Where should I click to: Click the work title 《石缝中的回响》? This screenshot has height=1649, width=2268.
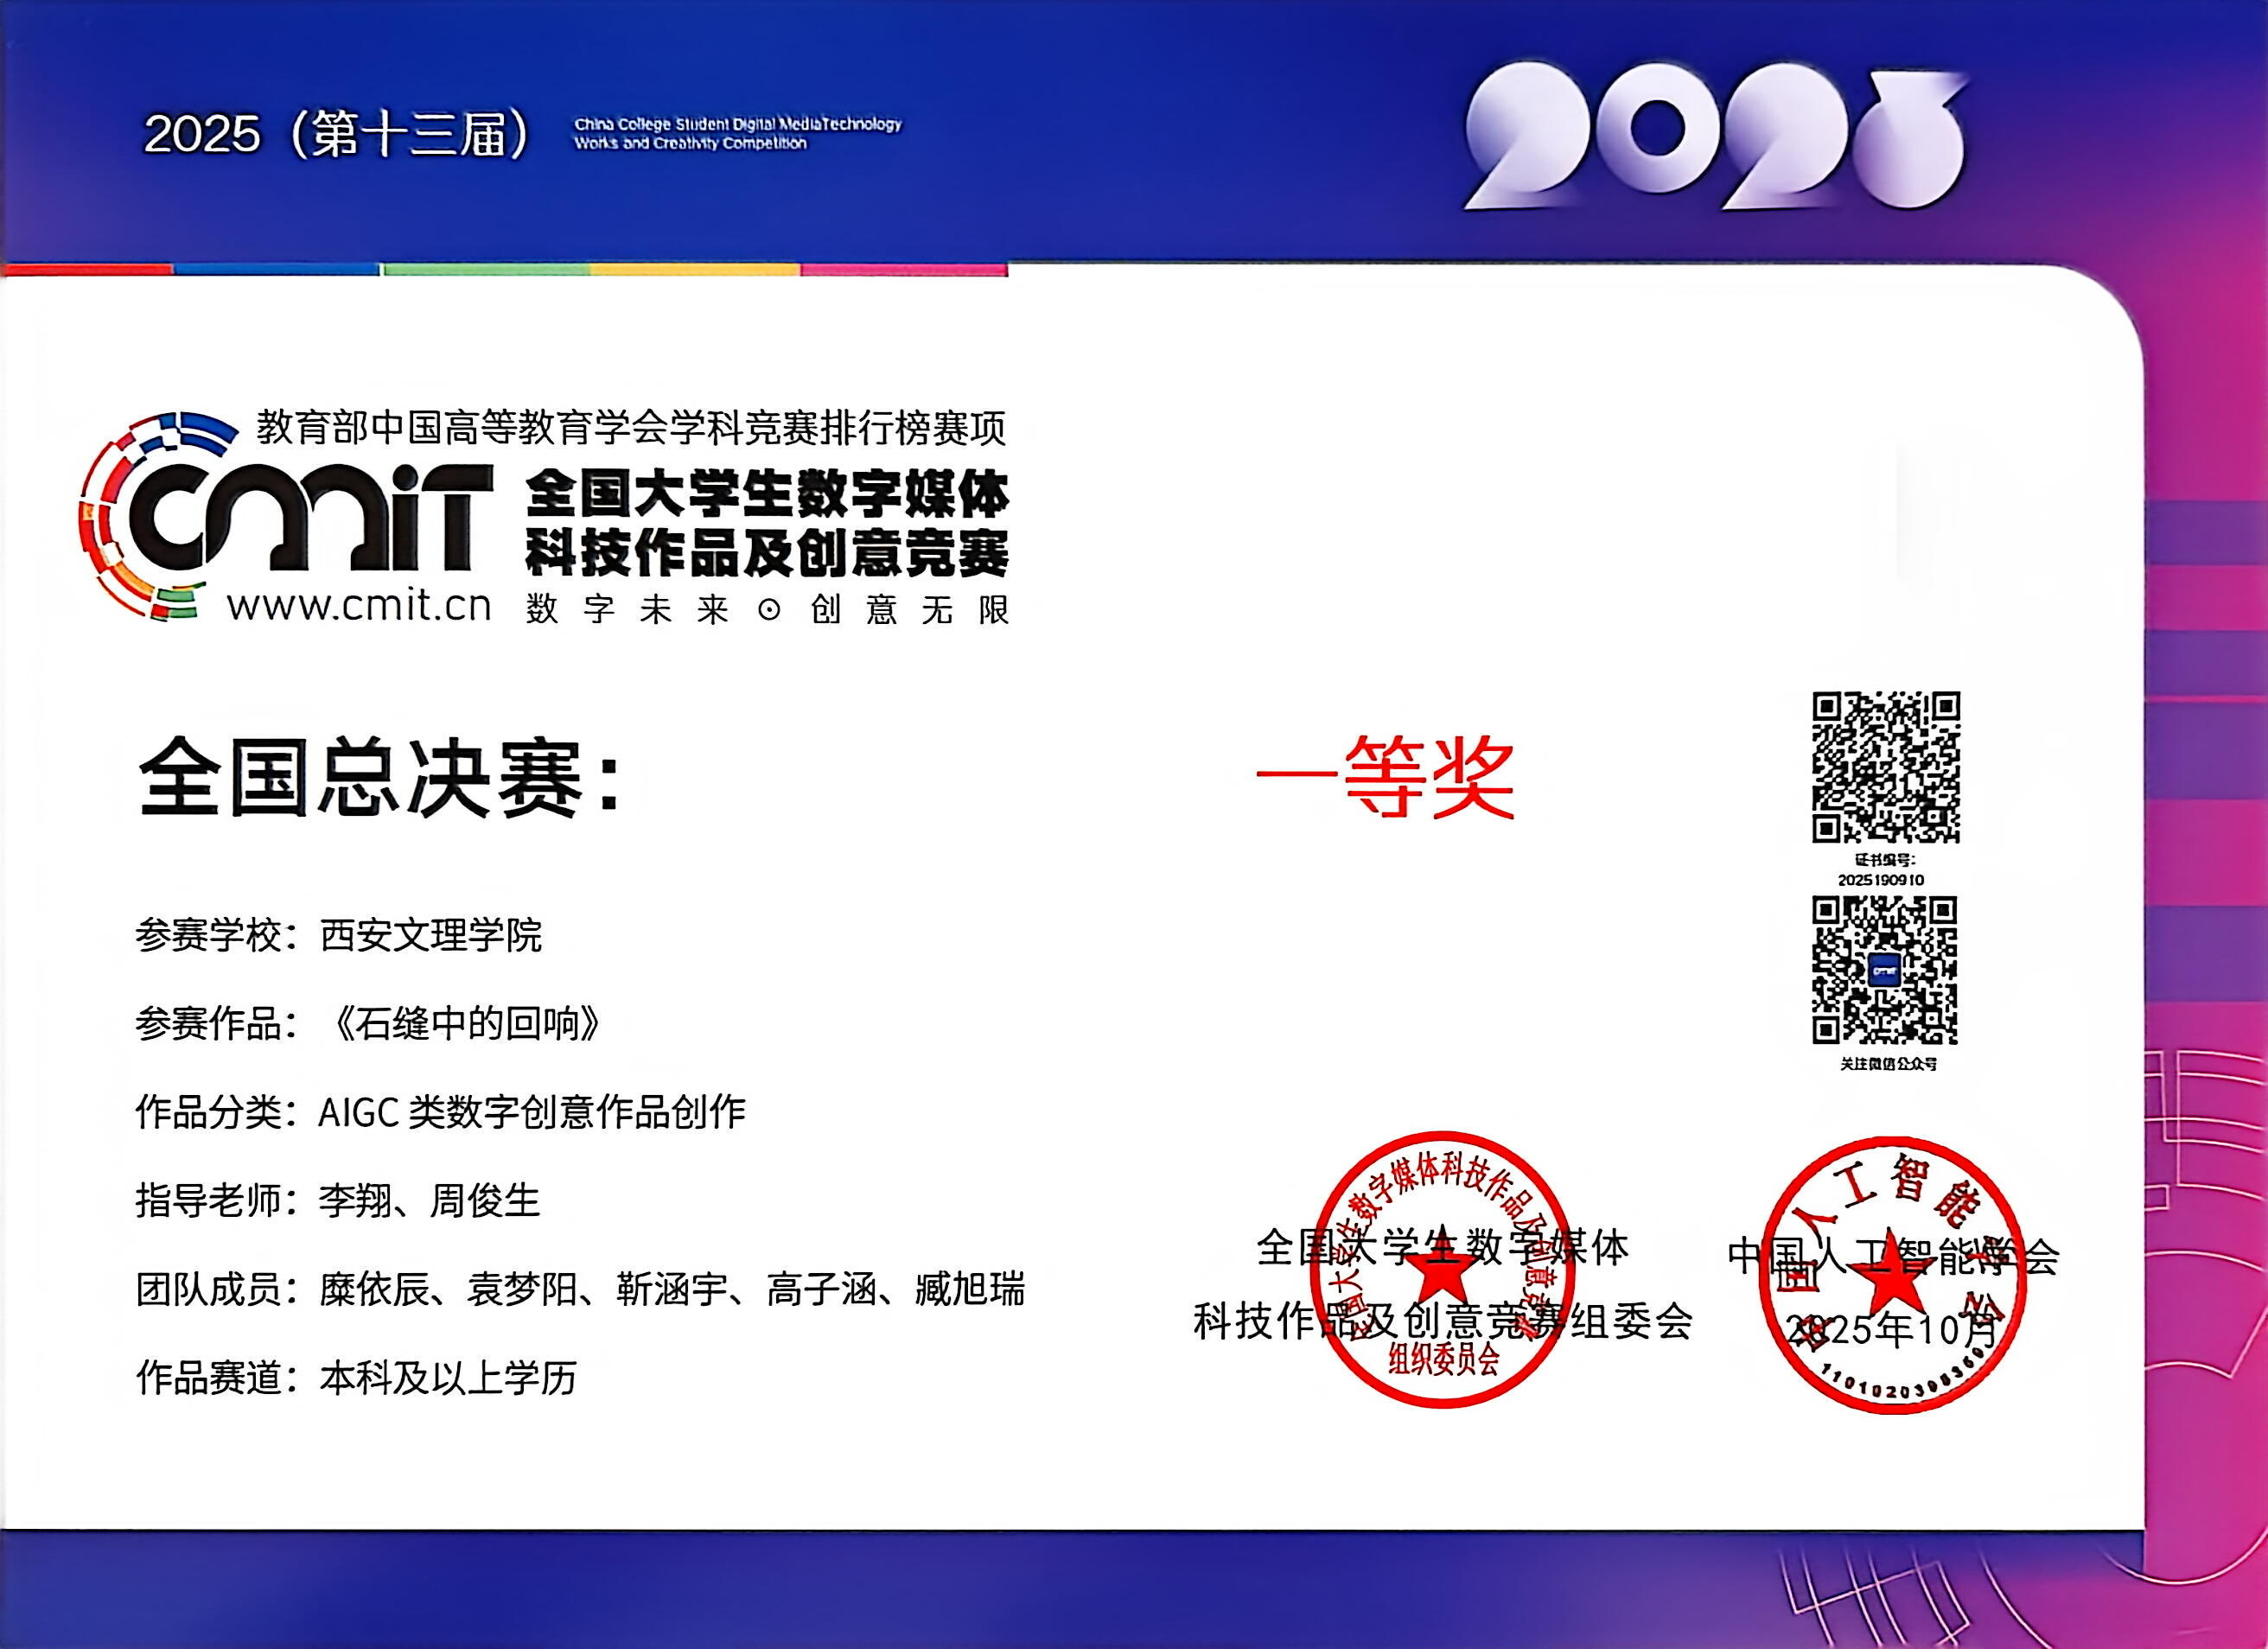(x=466, y=1024)
